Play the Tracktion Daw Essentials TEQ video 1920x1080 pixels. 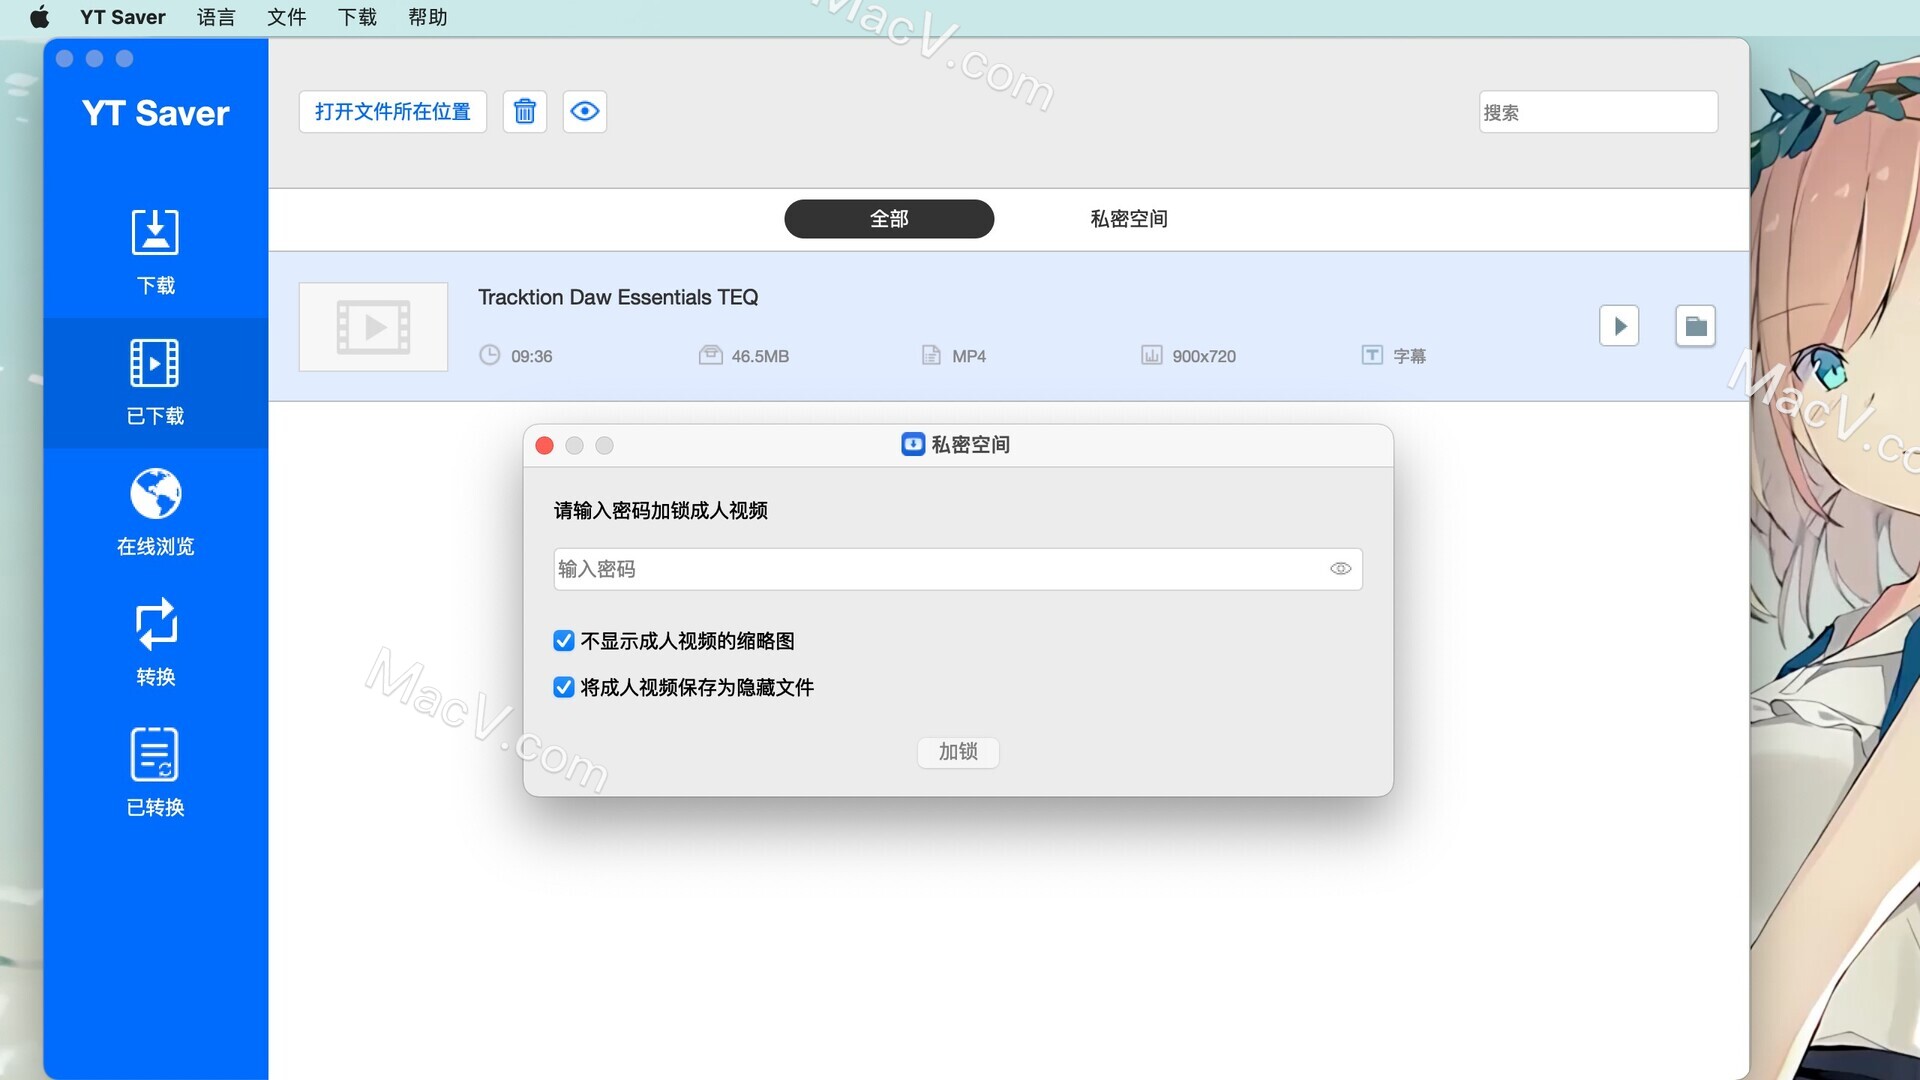click(1619, 326)
